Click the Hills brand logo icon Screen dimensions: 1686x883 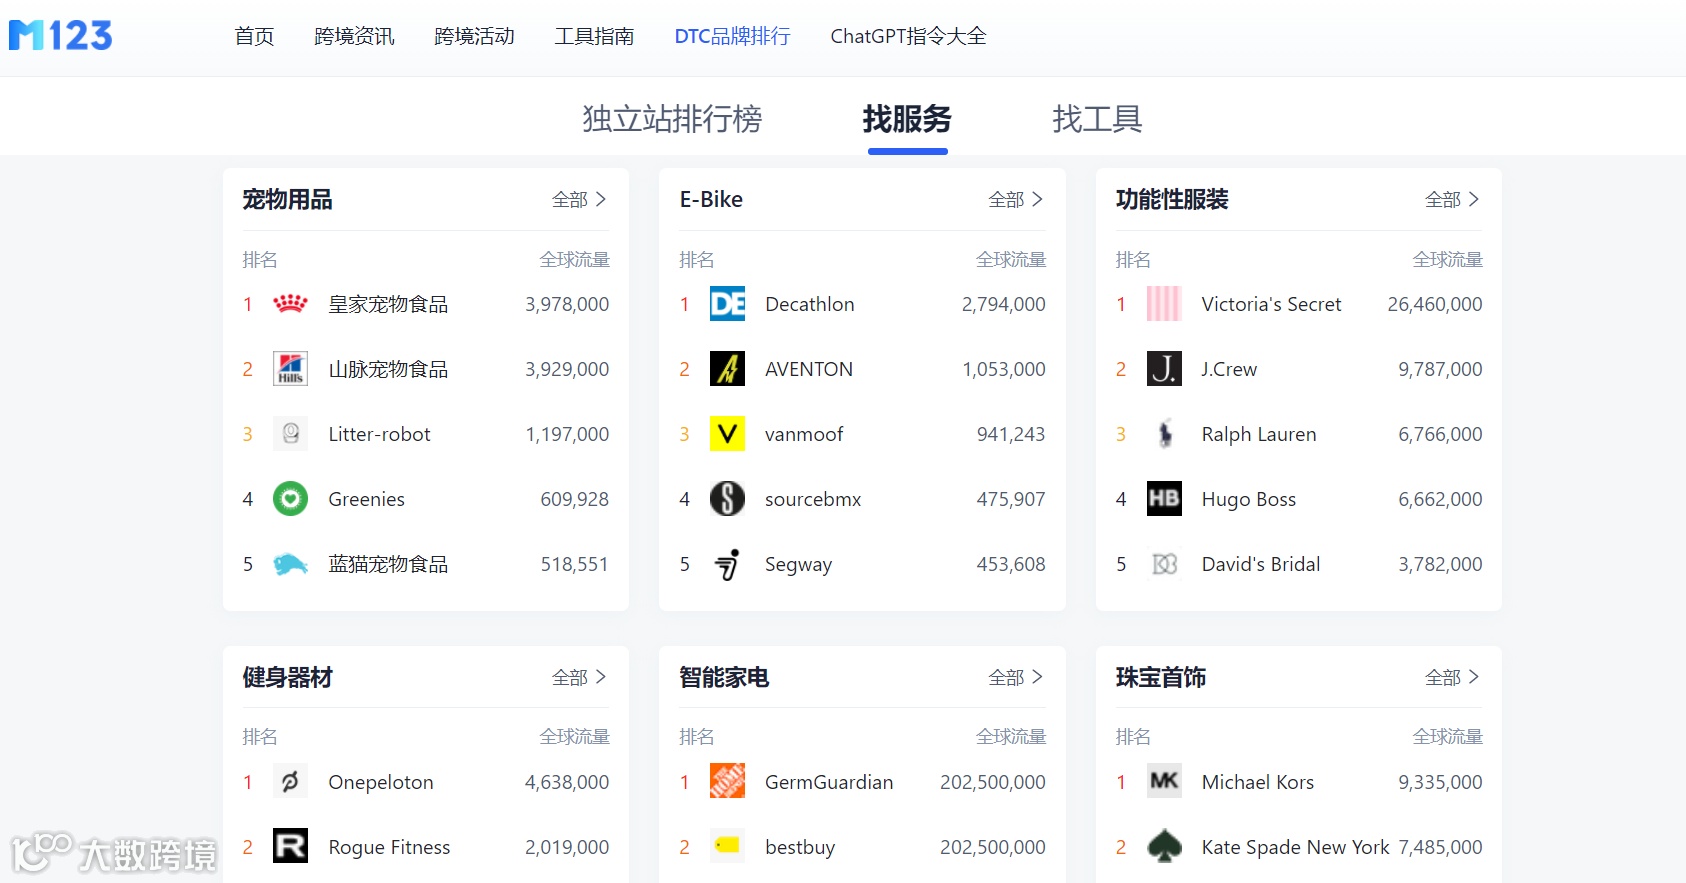291,369
